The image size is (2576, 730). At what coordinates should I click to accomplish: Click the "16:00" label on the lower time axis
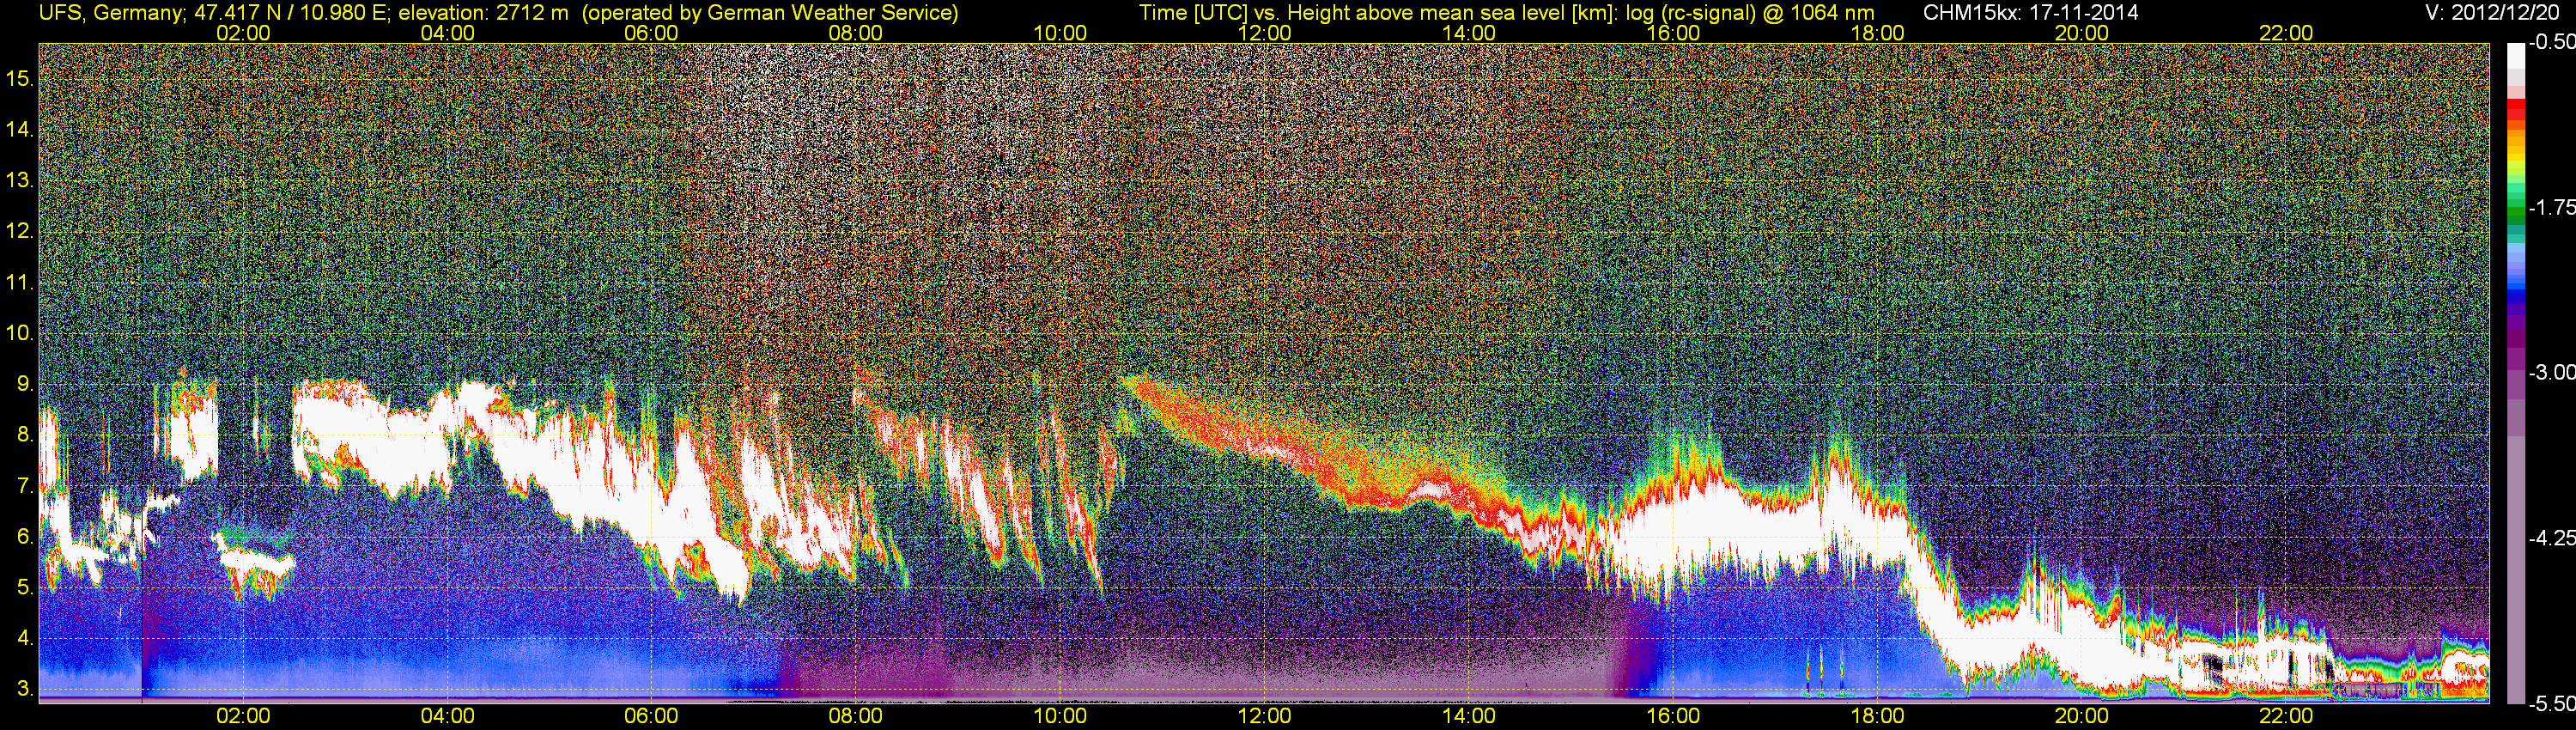tap(1673, 716)
